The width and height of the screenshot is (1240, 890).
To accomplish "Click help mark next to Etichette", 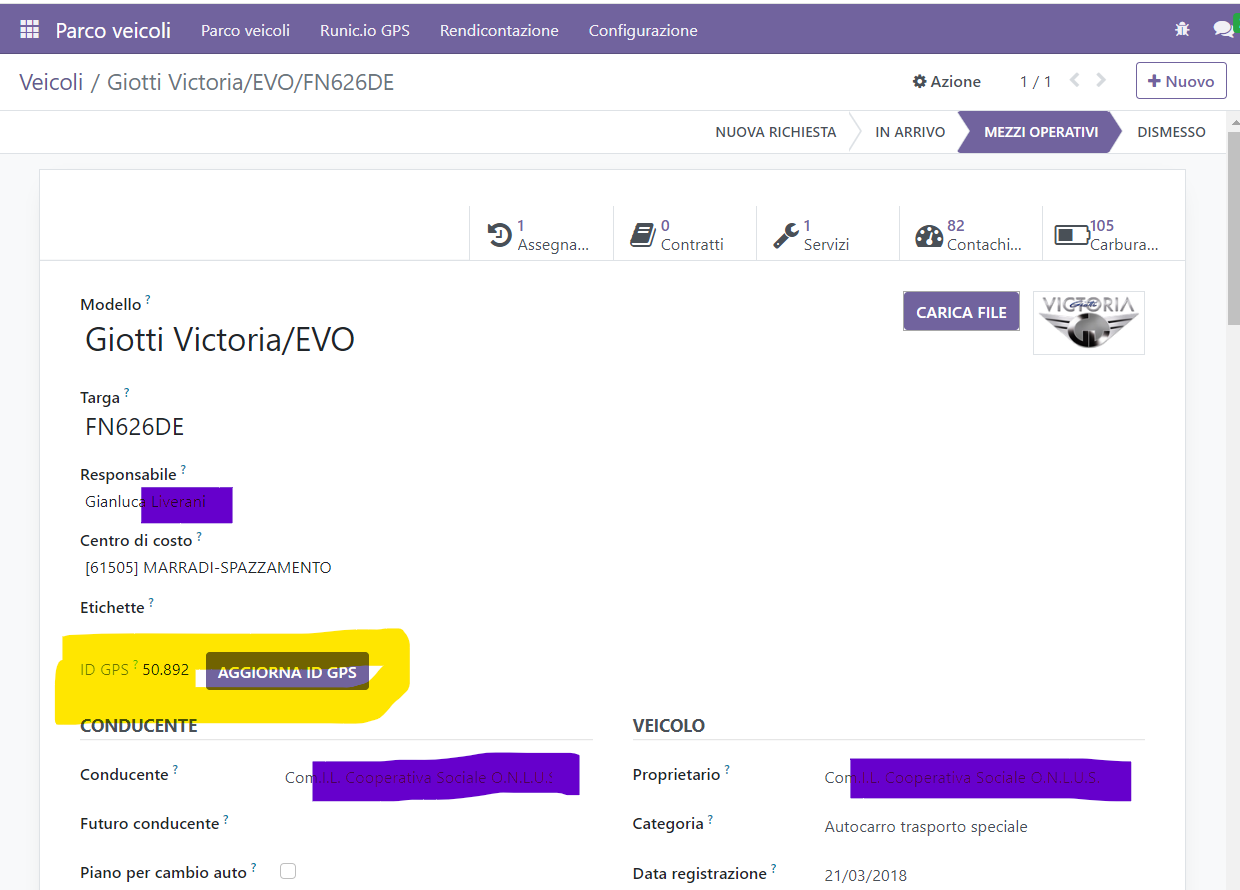I will 151,603.
